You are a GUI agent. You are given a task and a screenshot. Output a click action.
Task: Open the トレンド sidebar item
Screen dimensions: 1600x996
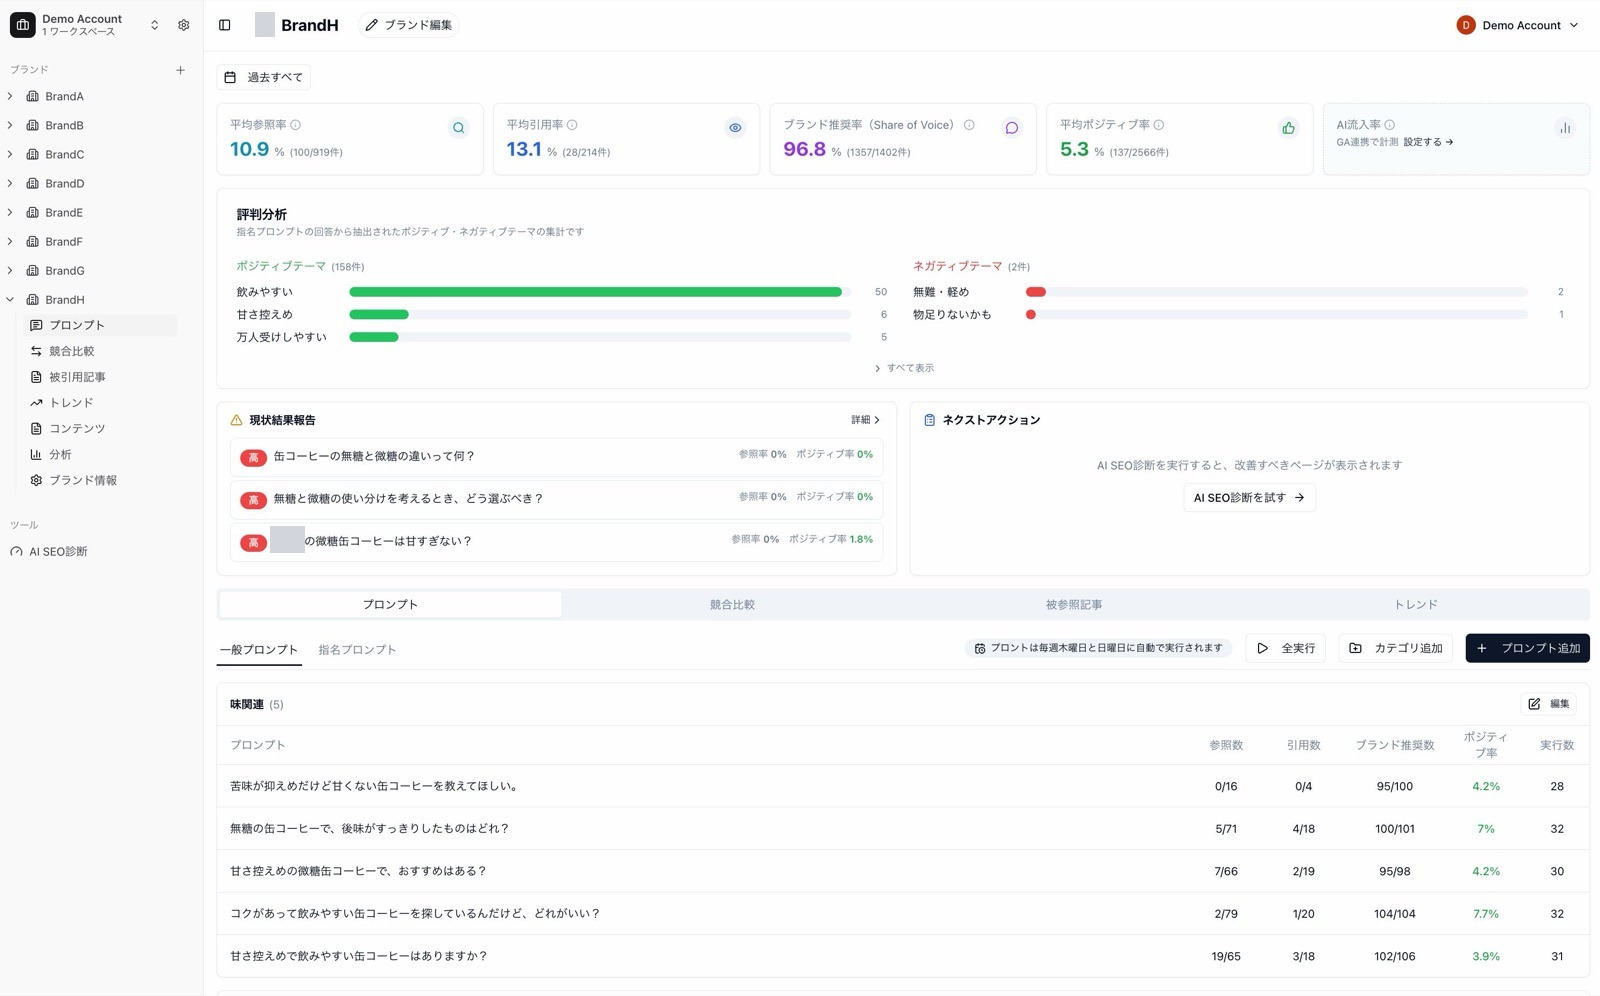100,403
